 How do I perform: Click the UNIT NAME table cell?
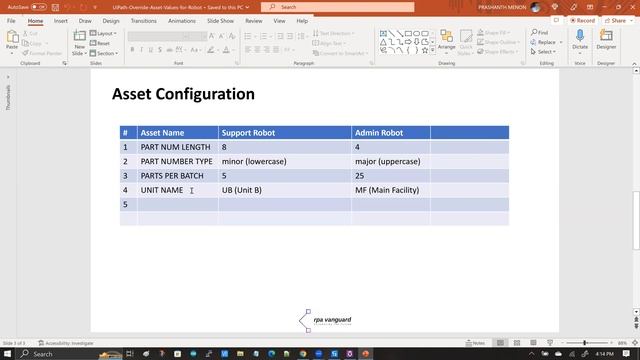click(x=178, y=190)
